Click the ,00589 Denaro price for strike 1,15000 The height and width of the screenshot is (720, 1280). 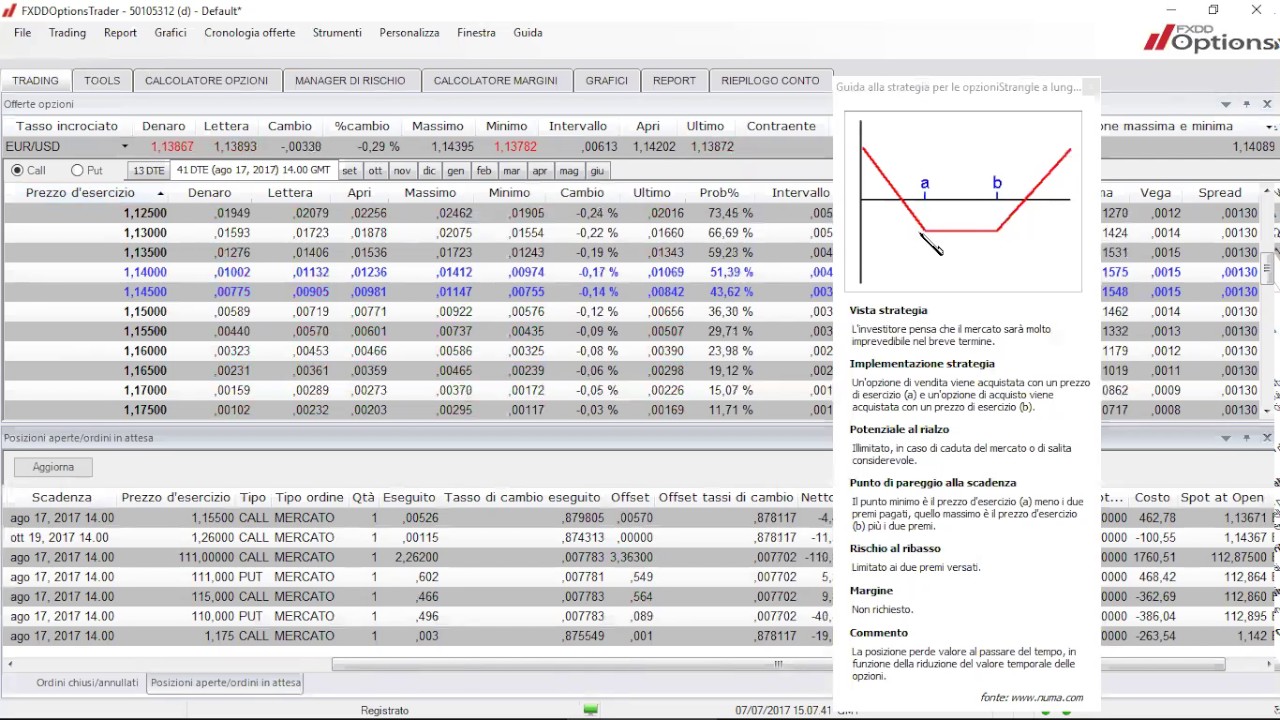coord(232,312)
